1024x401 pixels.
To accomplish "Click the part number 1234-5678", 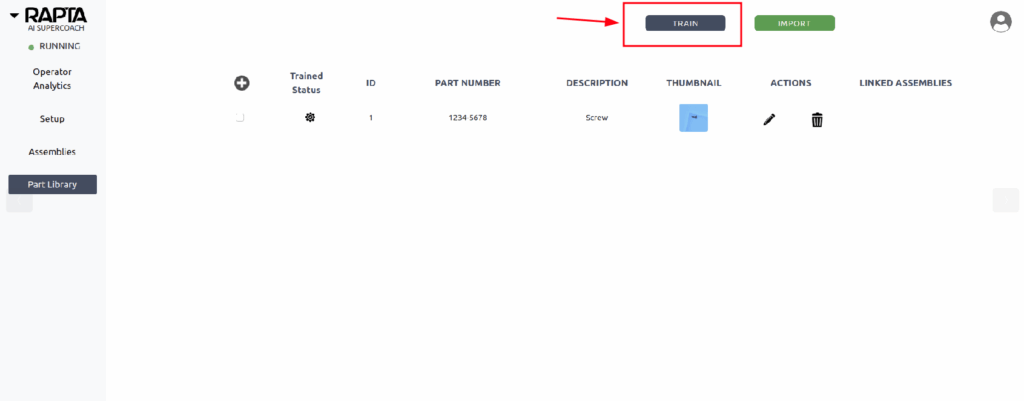I will tap(467, 118).
